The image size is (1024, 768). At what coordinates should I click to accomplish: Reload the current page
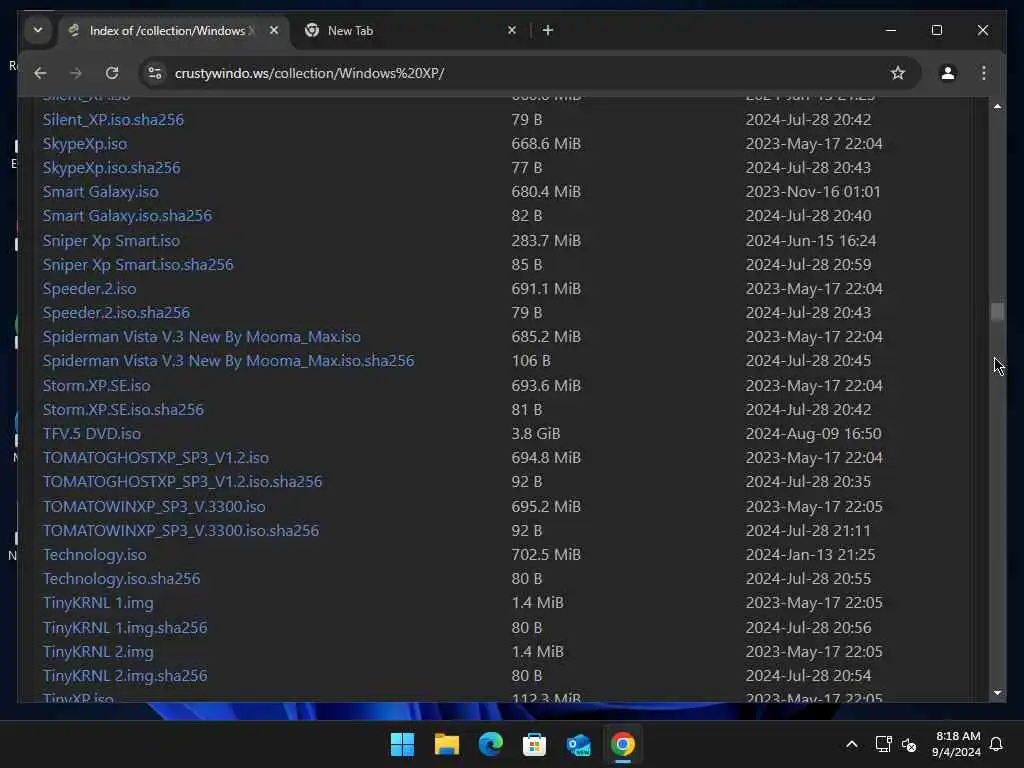click(112, 73)
